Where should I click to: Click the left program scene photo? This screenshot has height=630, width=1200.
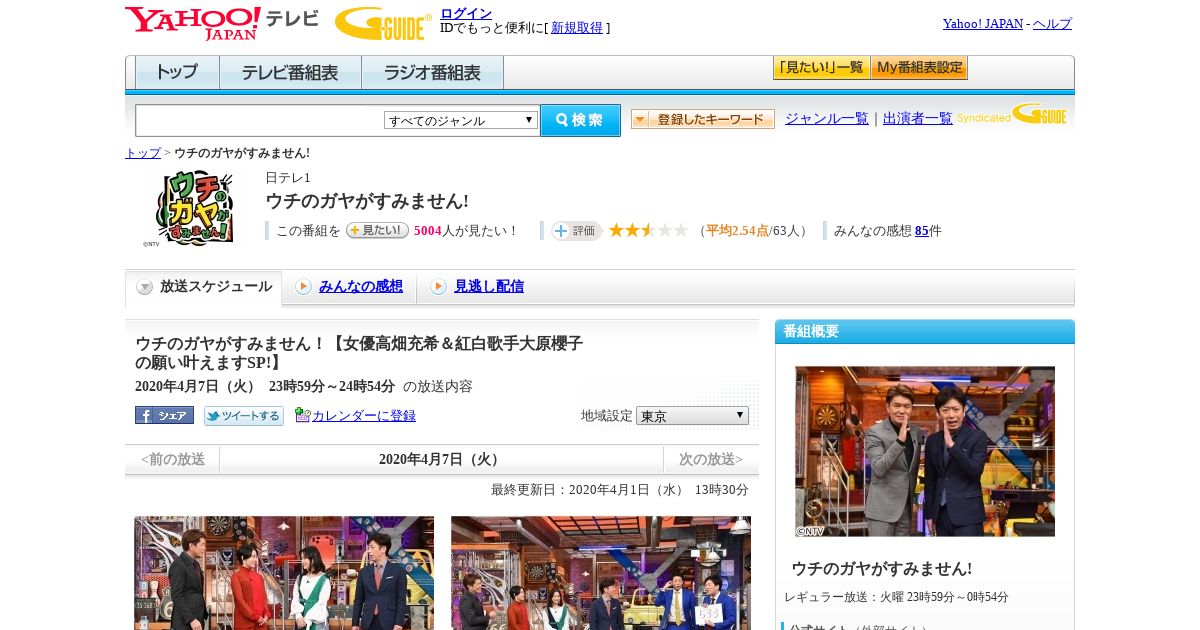[284, 572]
